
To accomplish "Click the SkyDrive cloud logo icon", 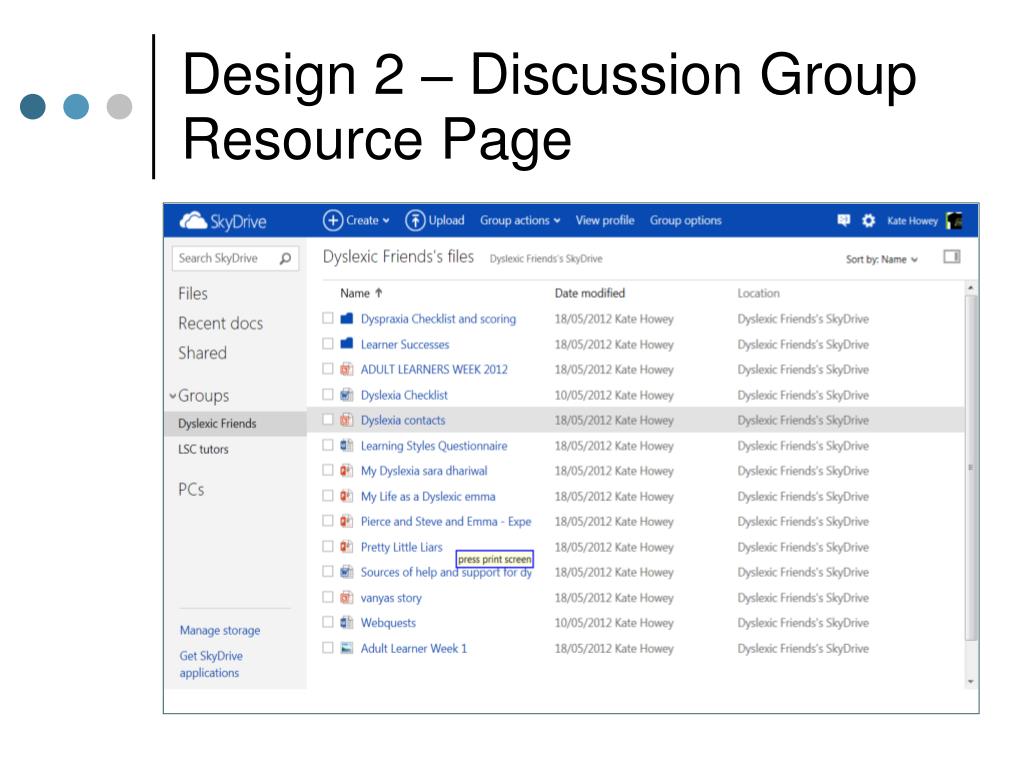I will click(193, 221).
